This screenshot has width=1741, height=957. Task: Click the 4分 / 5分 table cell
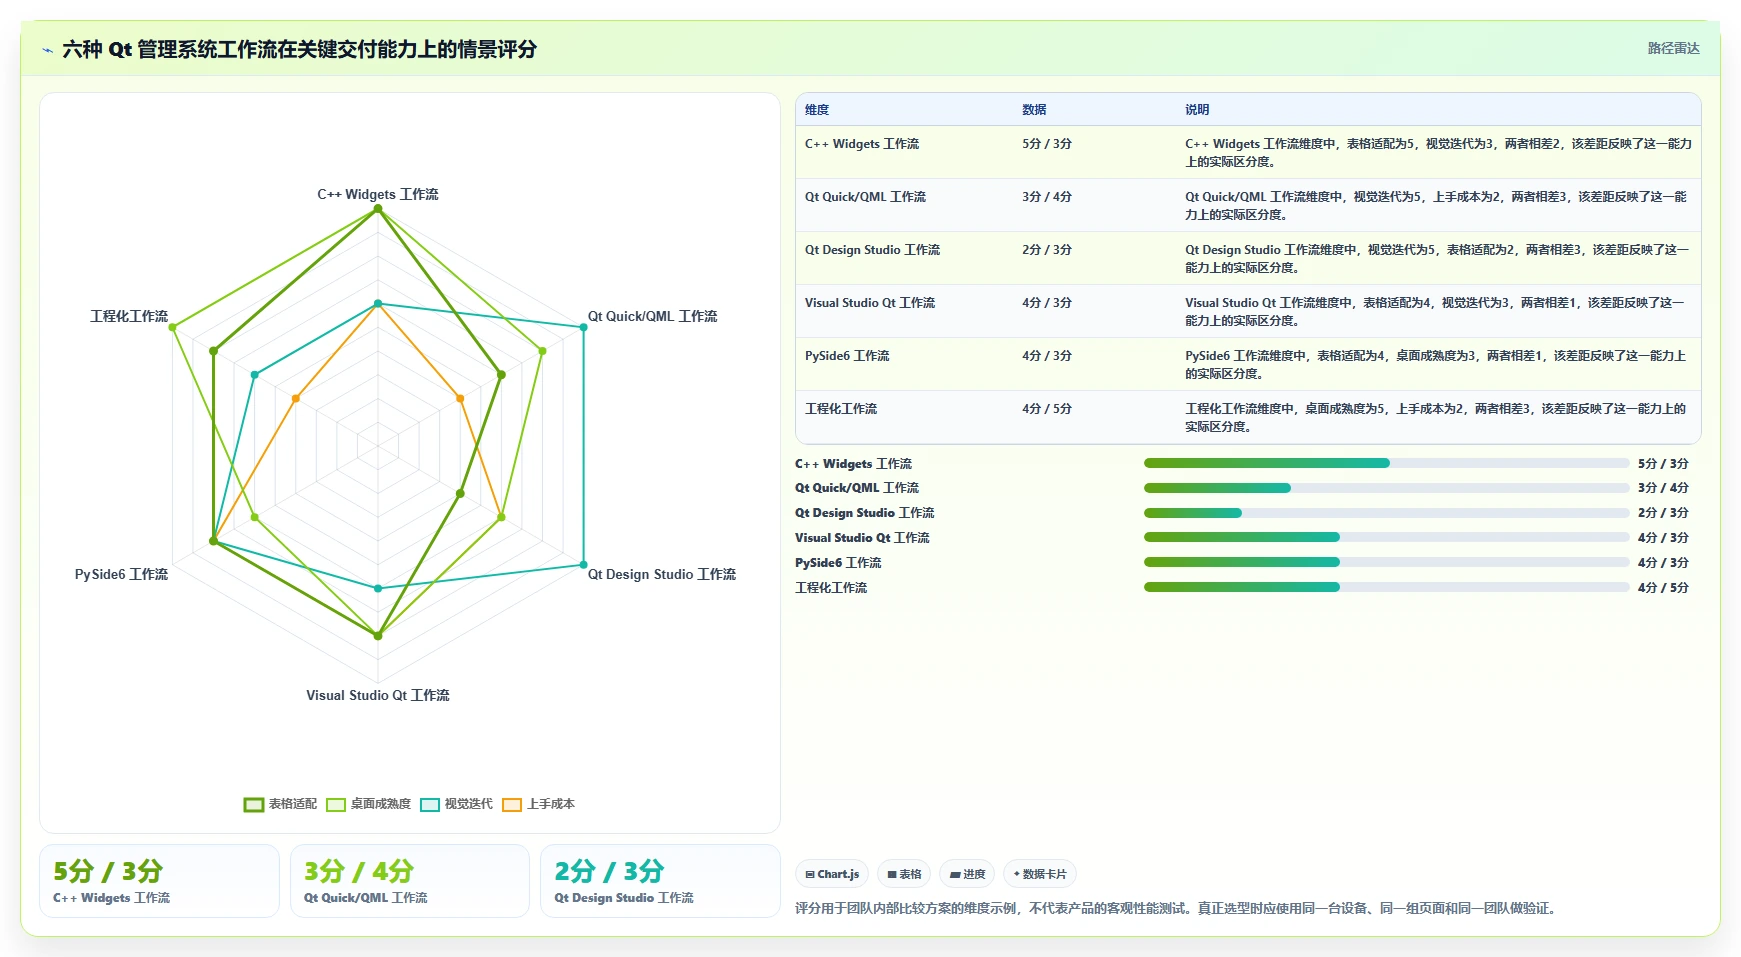1047,409
